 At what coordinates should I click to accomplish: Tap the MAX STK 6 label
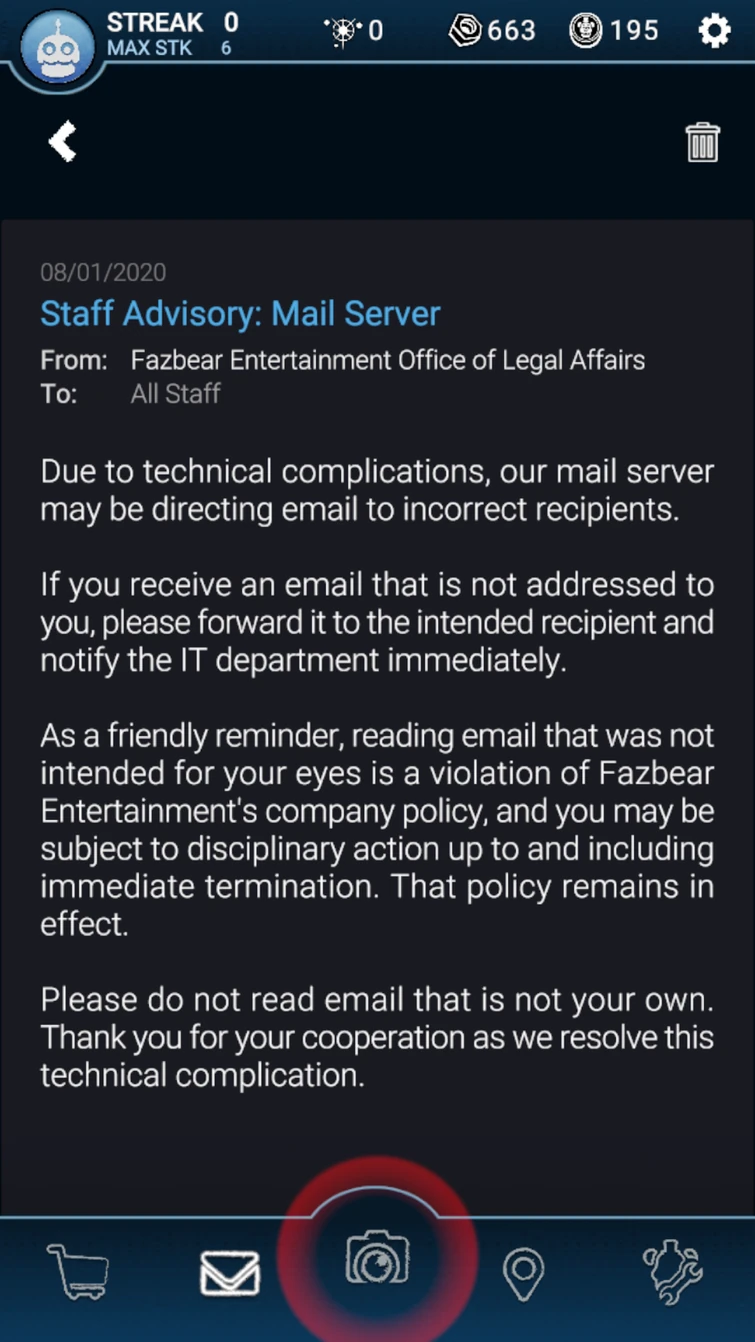point(169,47)
